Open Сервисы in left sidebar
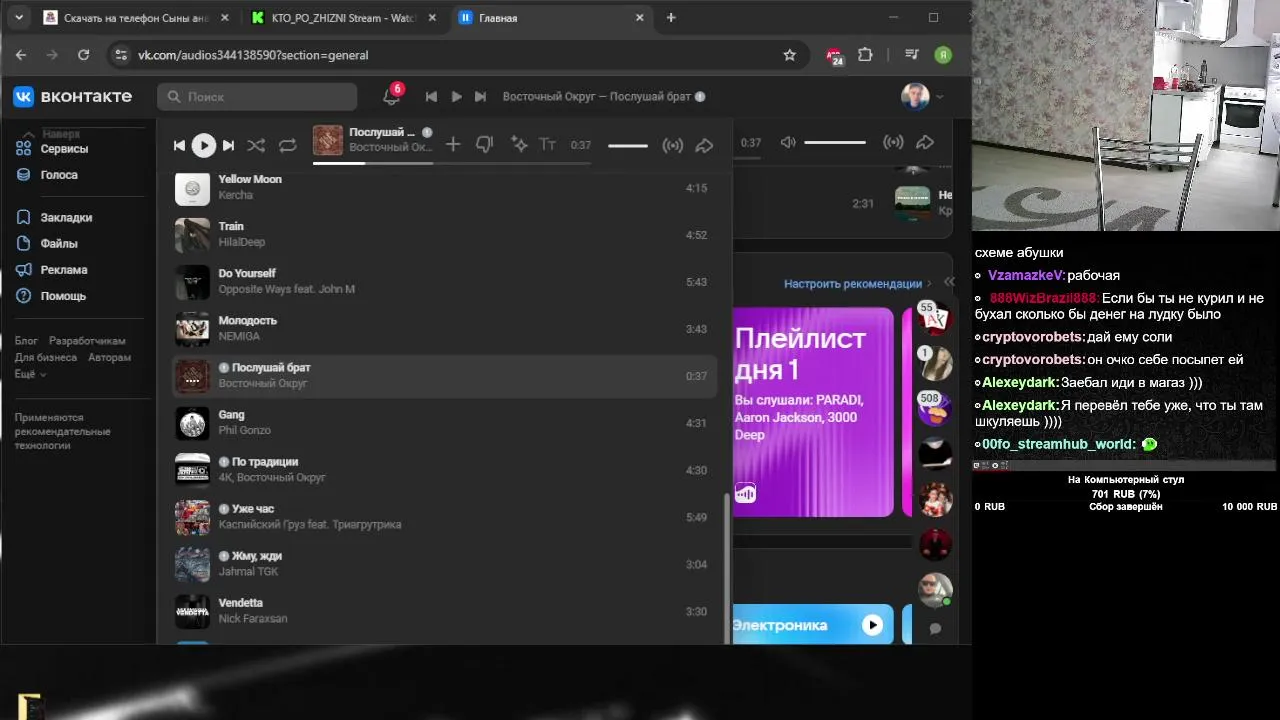The height and width of the screenshot is (720, 1280). (64, 149)
